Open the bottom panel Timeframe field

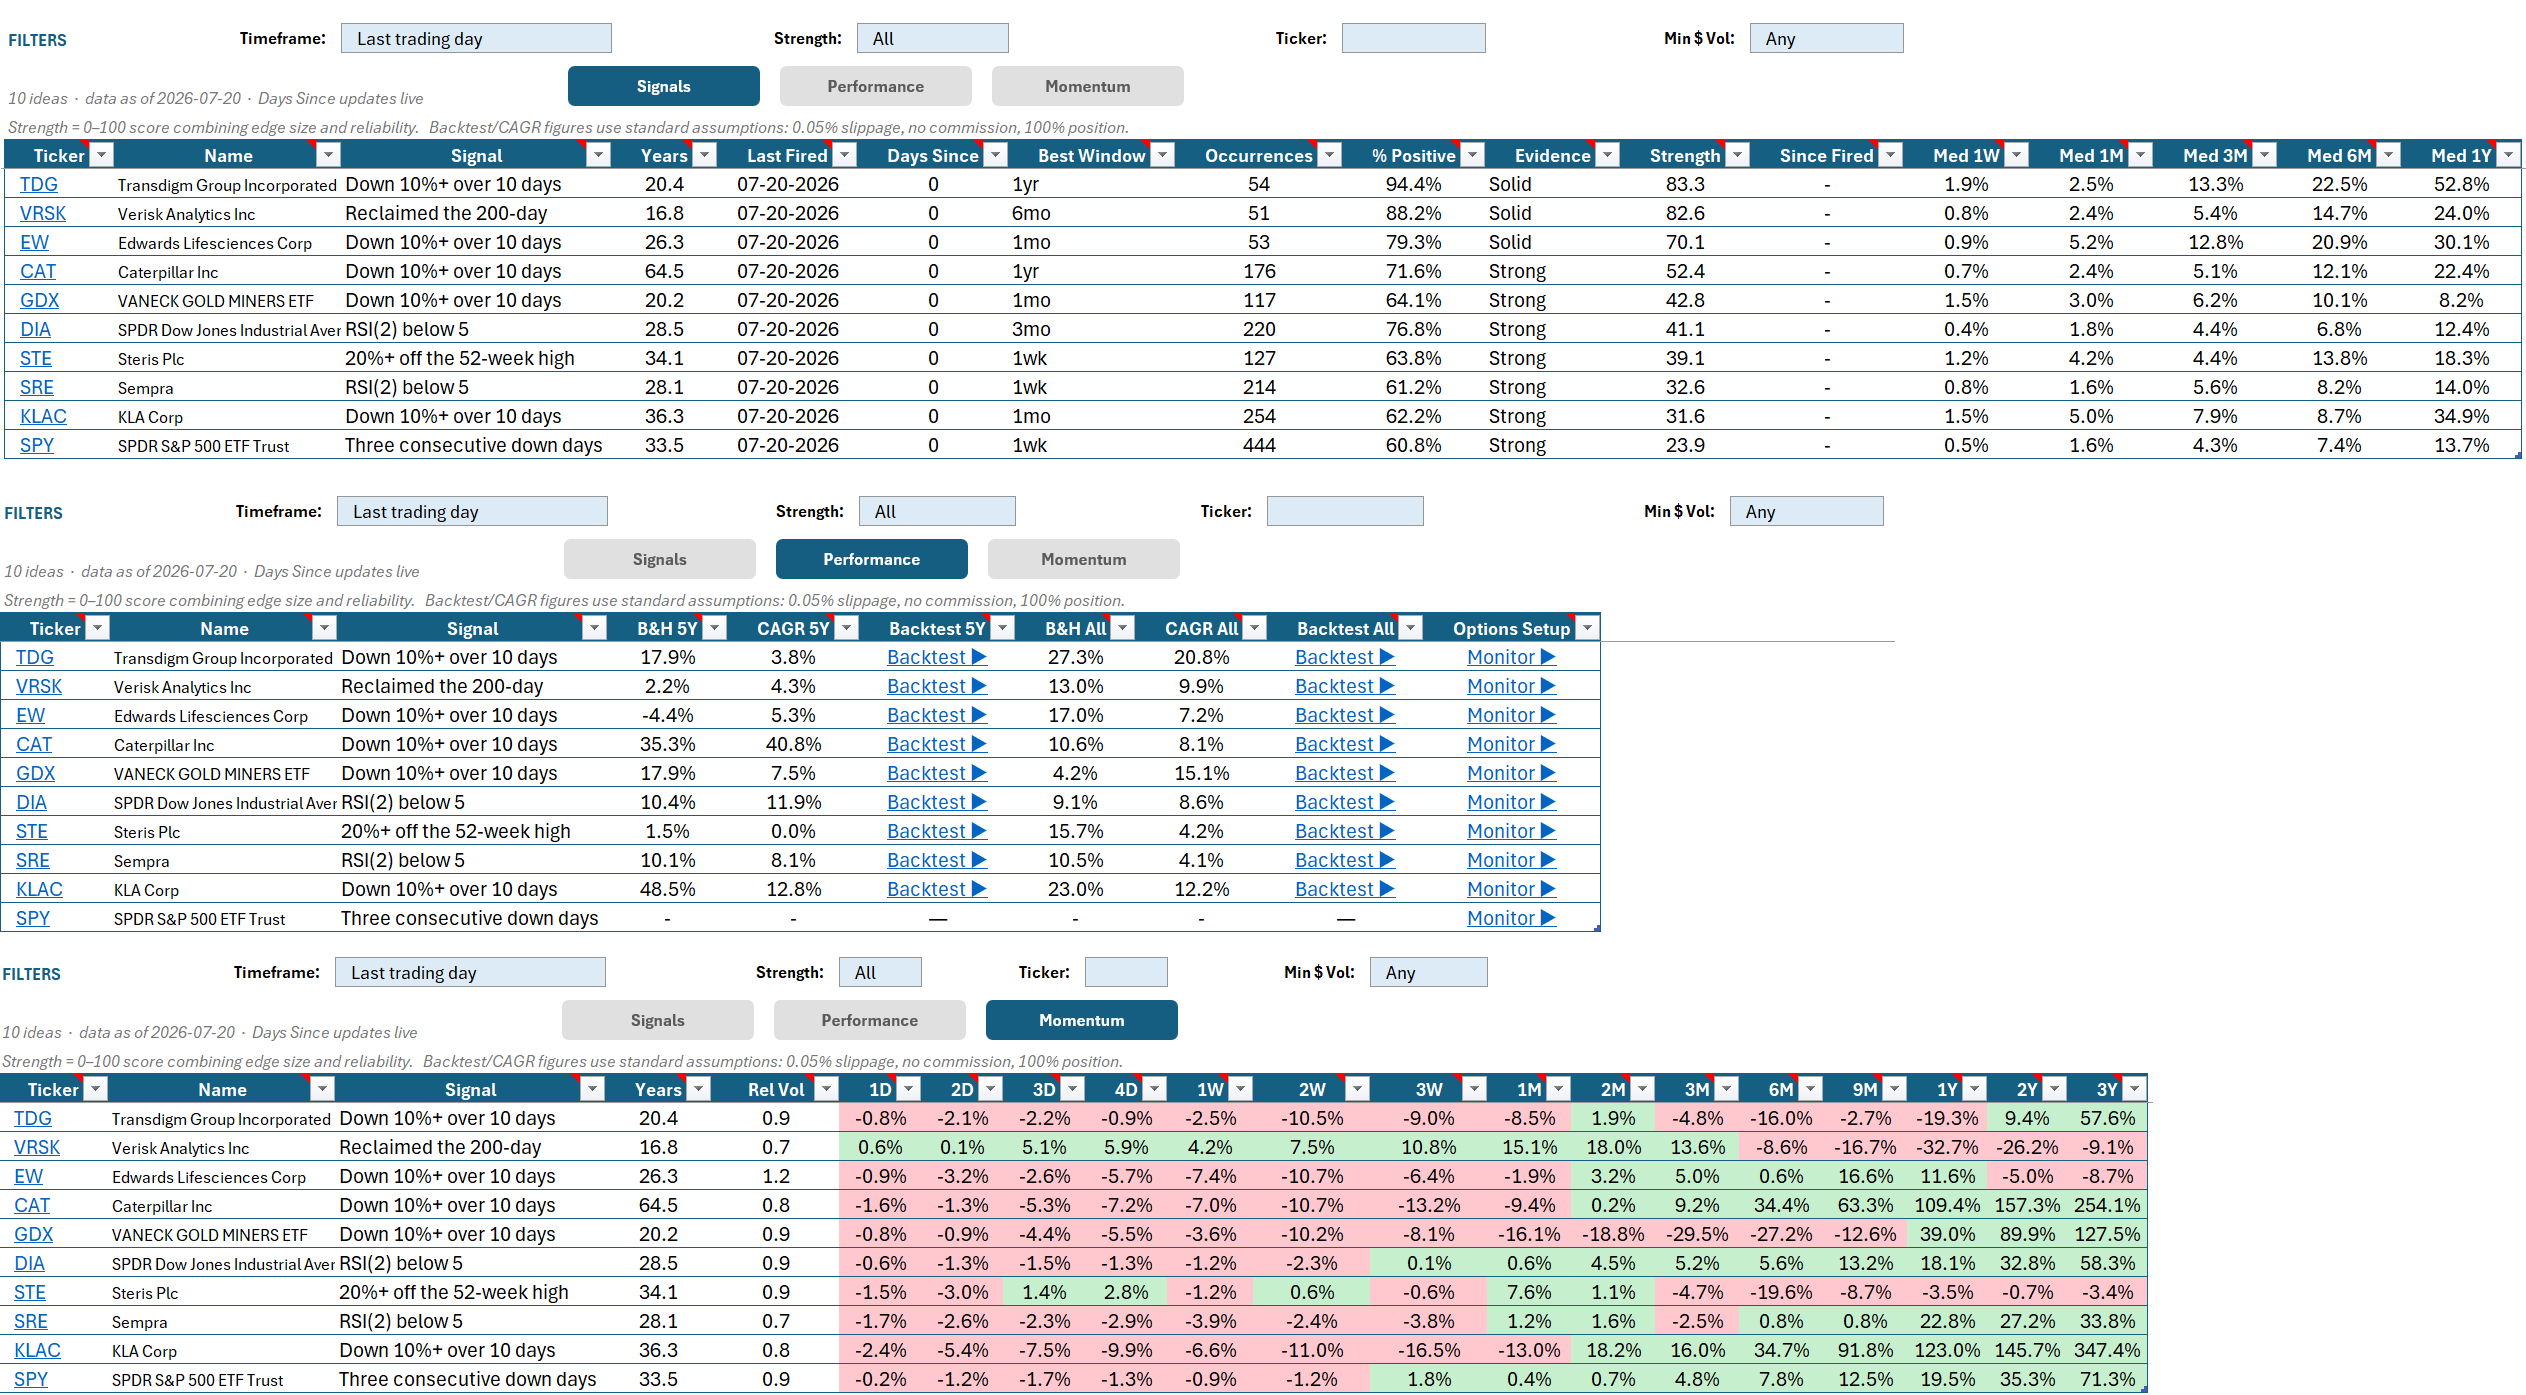(x=470, y=972)
